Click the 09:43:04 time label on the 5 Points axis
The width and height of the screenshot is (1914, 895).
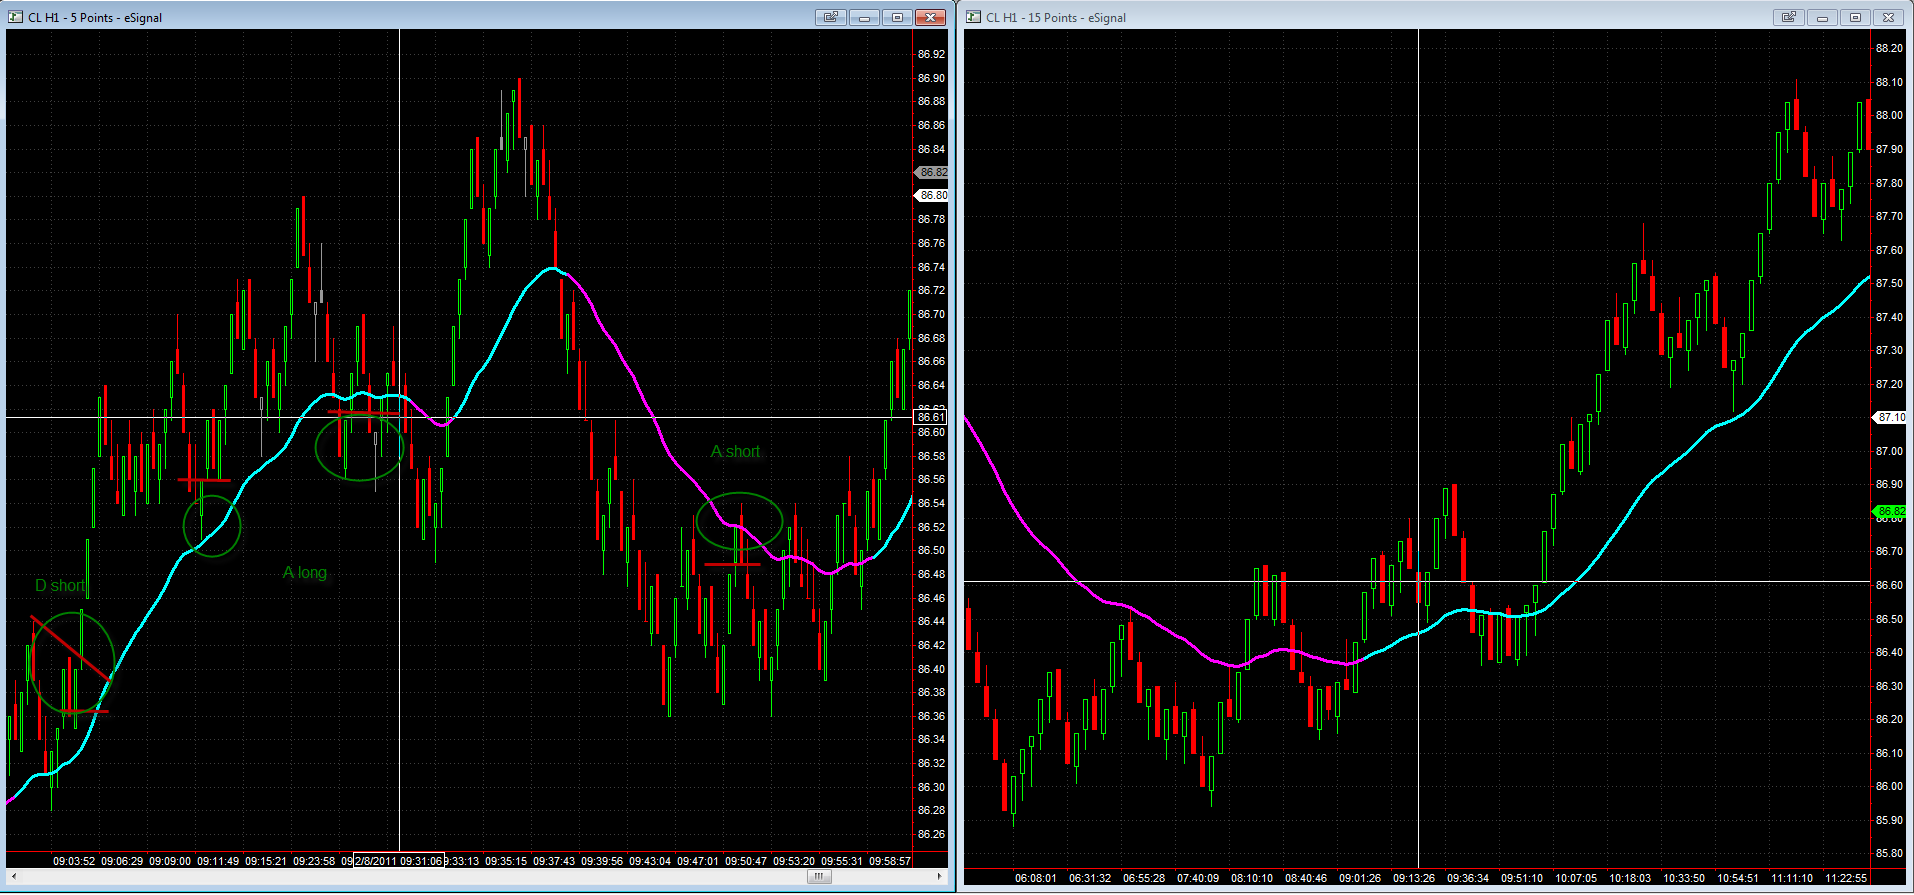tap(650, 861)
